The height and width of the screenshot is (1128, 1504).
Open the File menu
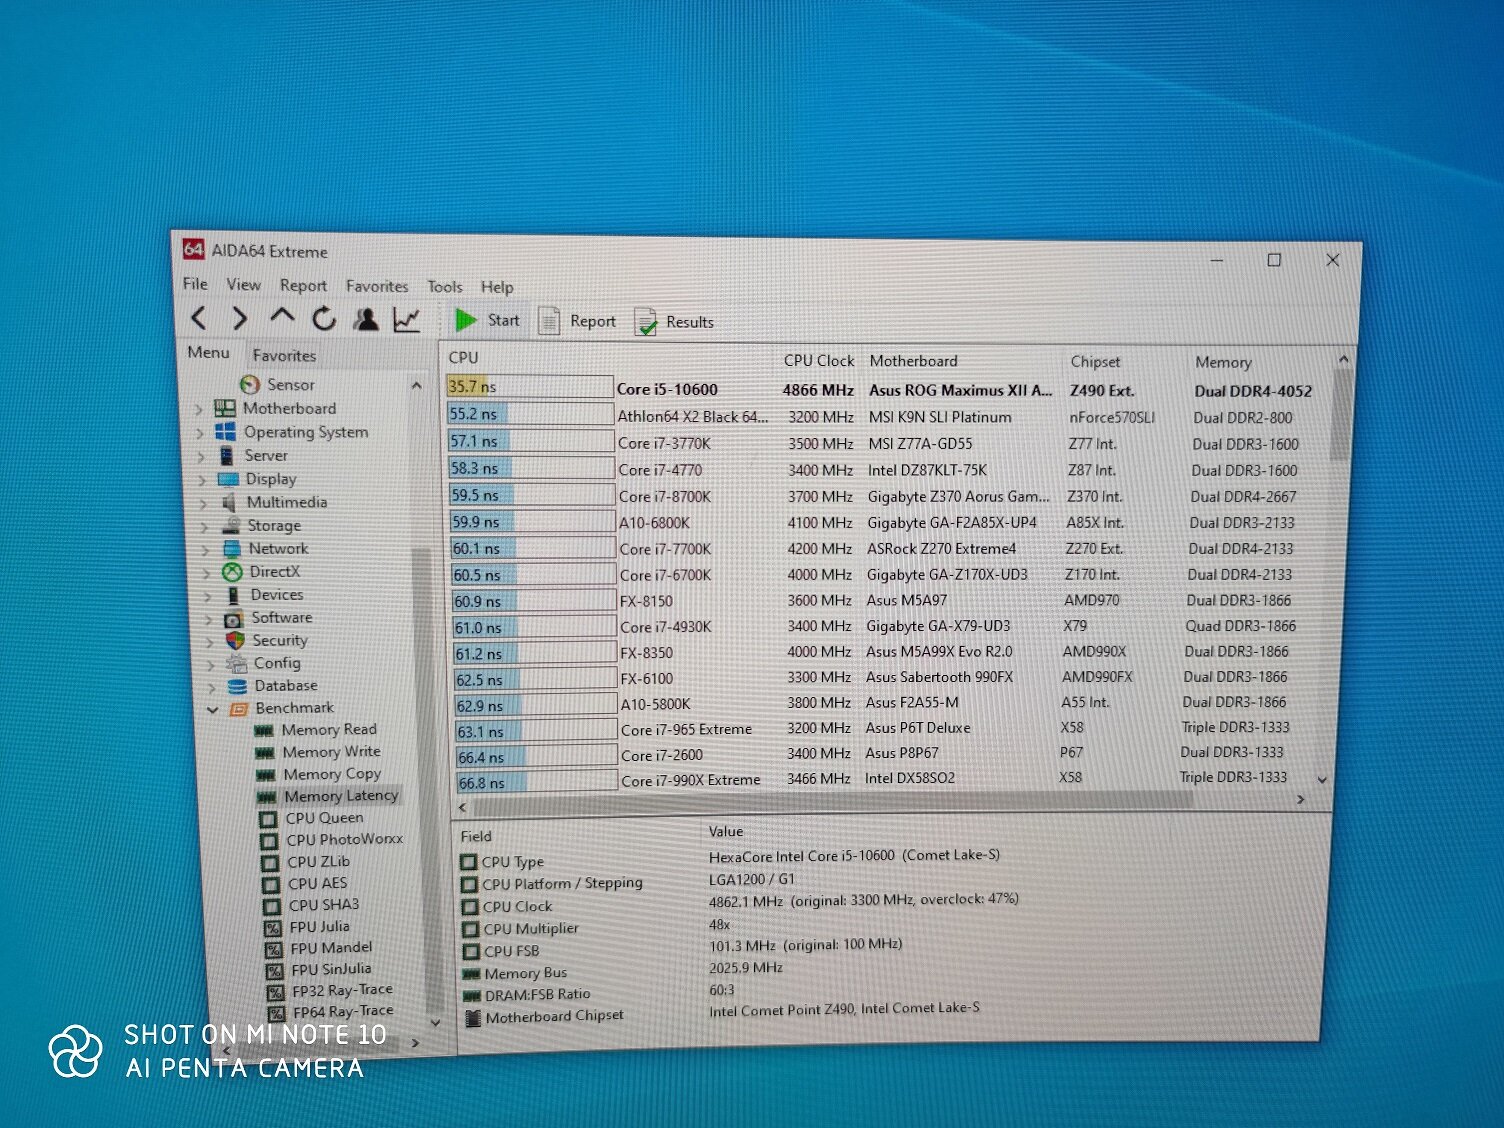click(x=195, y=284)
